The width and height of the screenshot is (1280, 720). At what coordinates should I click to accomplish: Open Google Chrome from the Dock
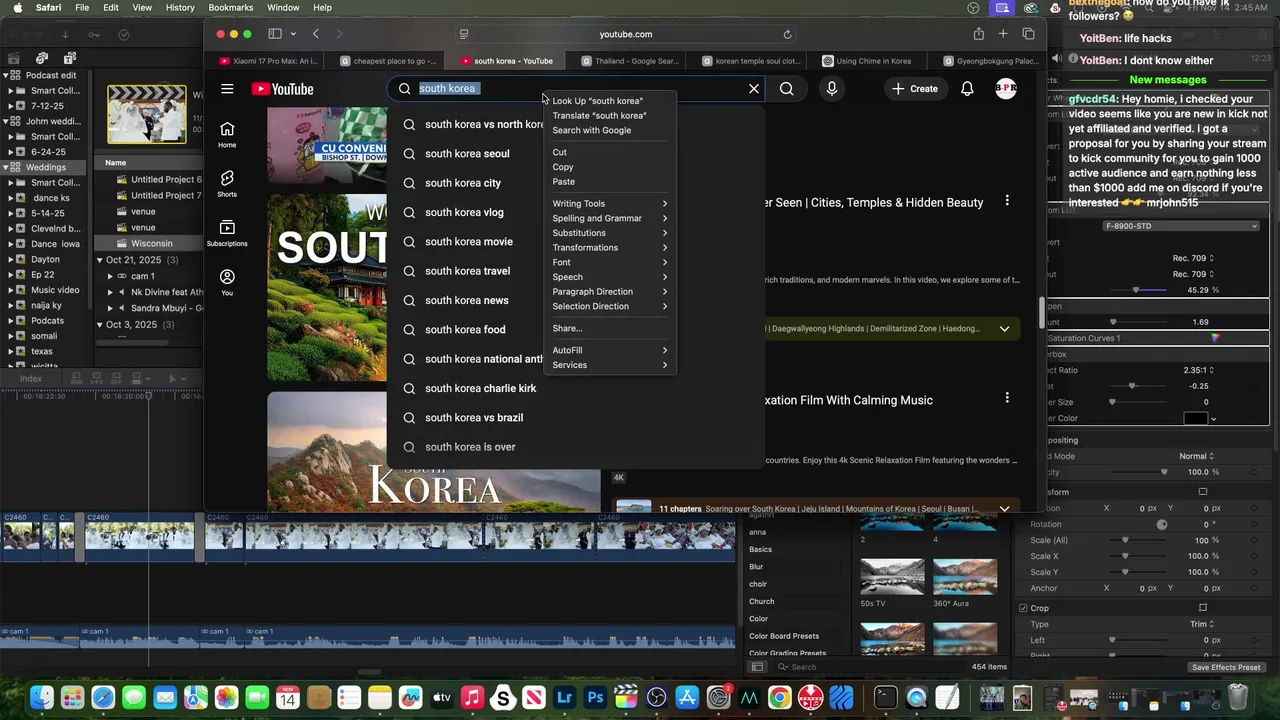click(x=780, y=697)
